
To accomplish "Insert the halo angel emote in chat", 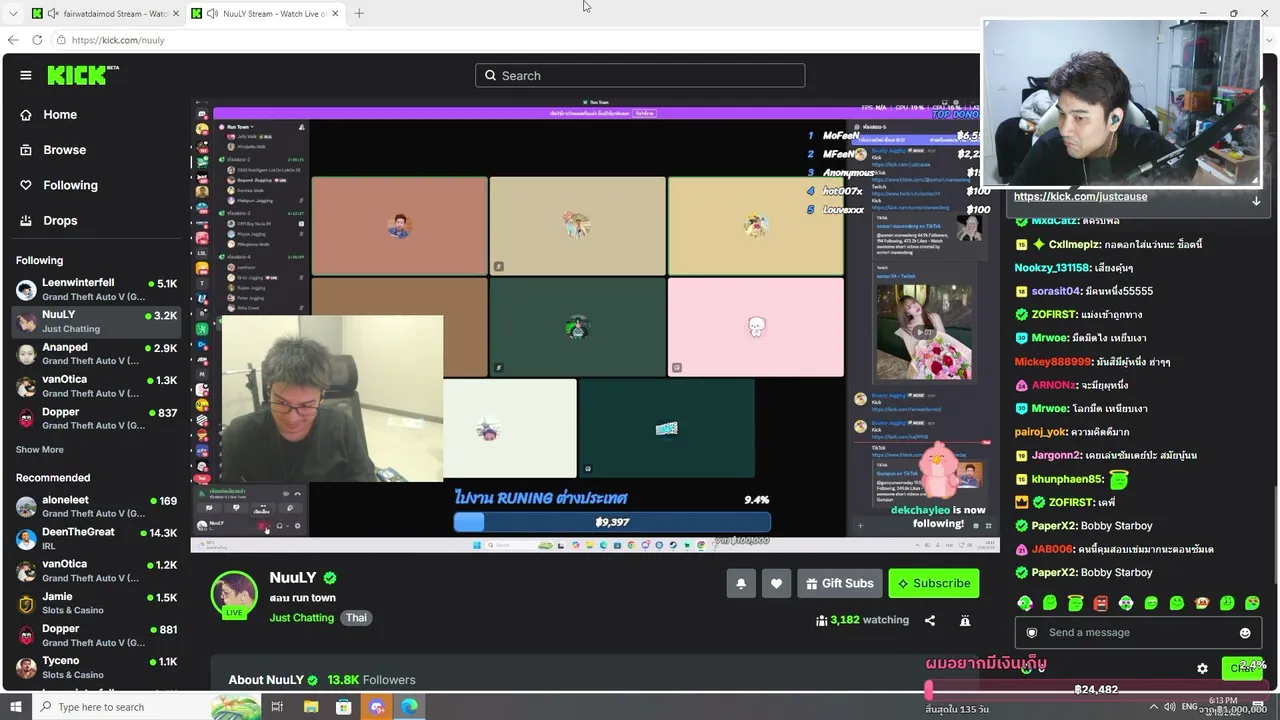I will [1075, 603].
